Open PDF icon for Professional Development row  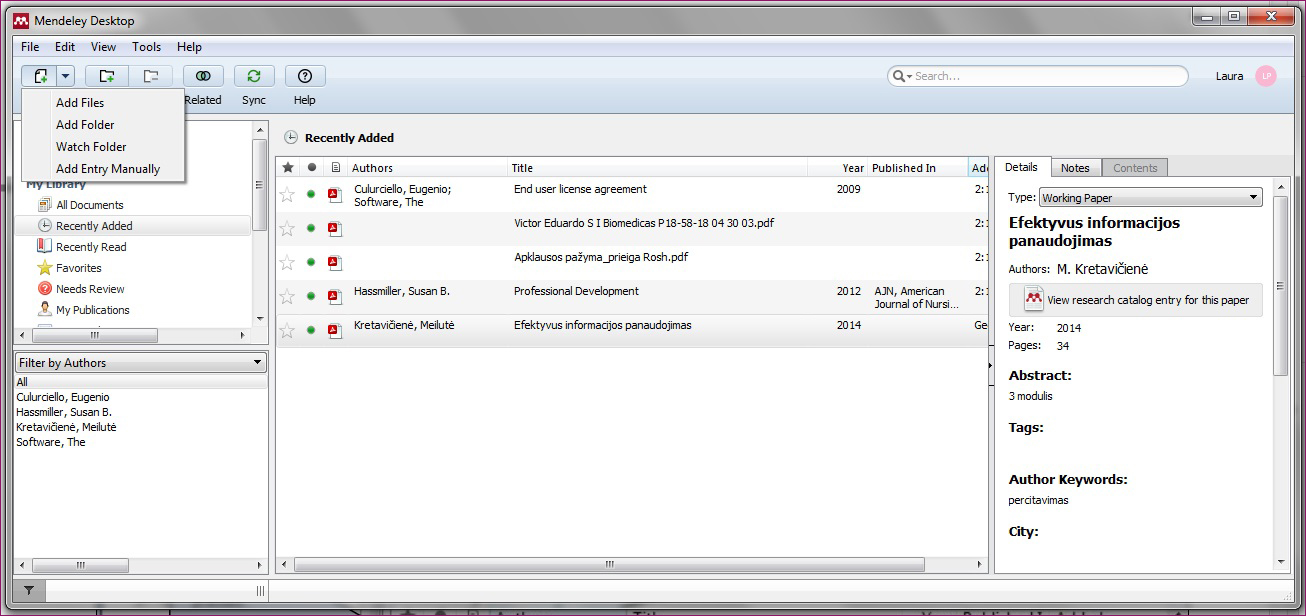click(x=335, y=296)
